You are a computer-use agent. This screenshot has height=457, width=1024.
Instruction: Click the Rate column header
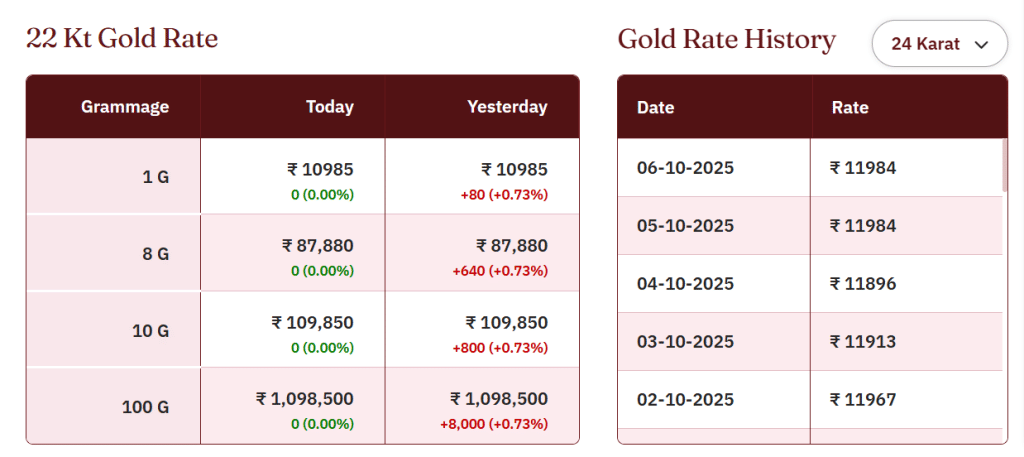point(850,108)
